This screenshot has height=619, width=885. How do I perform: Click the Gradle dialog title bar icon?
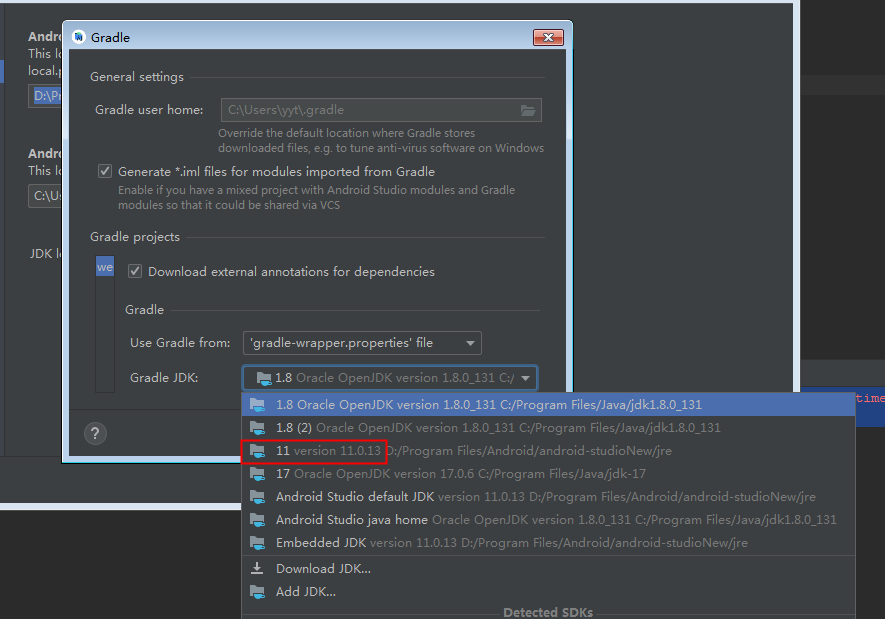tap(78, 37)
